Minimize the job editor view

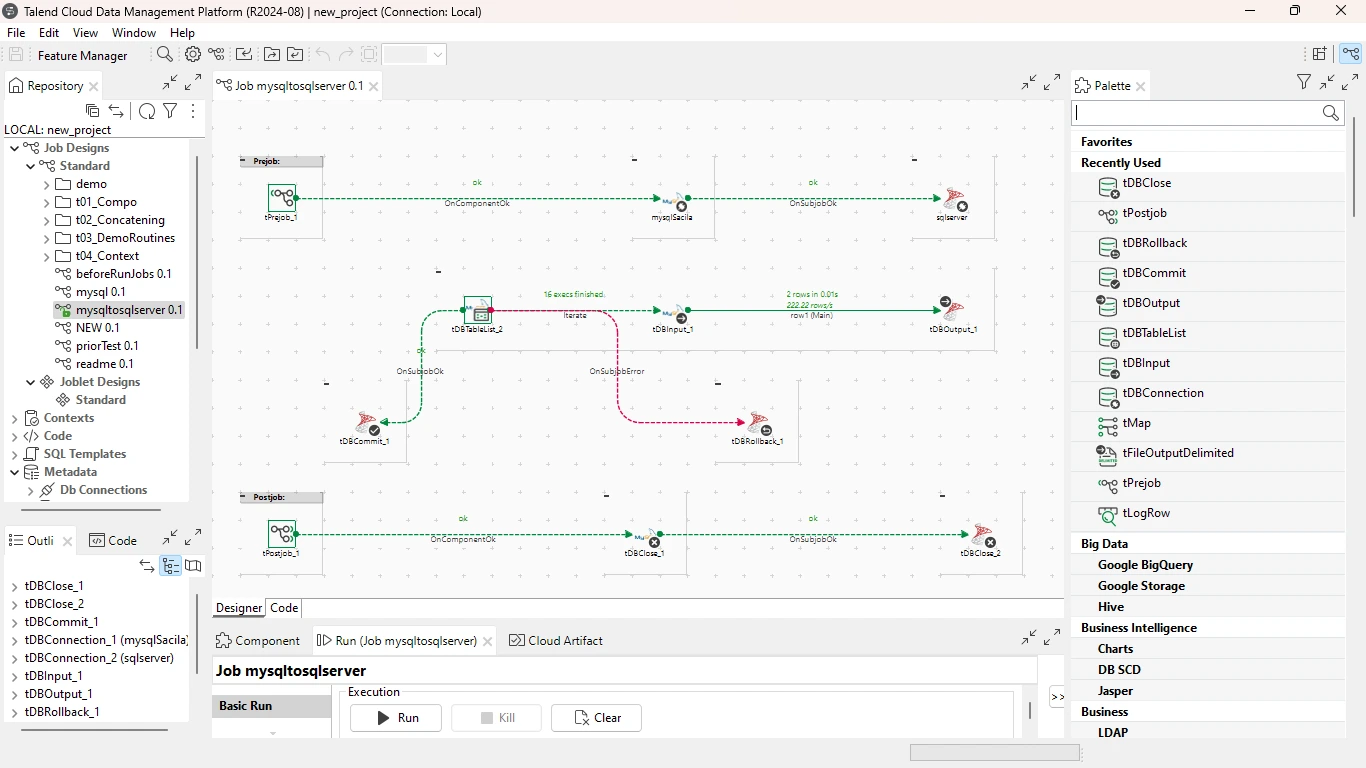(x=1029, y=83)
